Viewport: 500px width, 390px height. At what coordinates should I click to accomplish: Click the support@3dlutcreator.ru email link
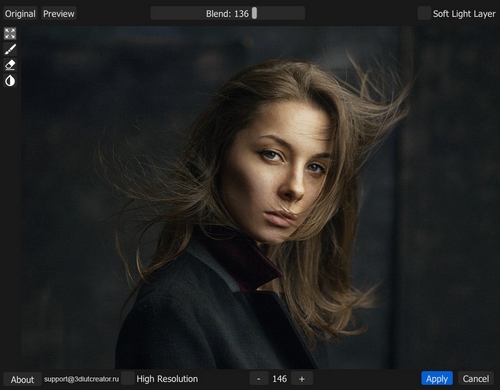81,379
